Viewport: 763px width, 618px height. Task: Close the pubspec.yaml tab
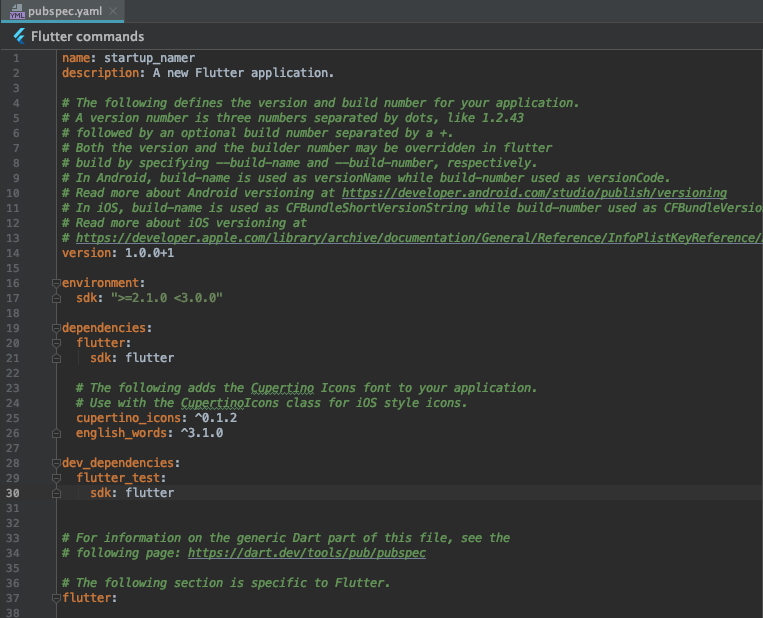point(113,11)
